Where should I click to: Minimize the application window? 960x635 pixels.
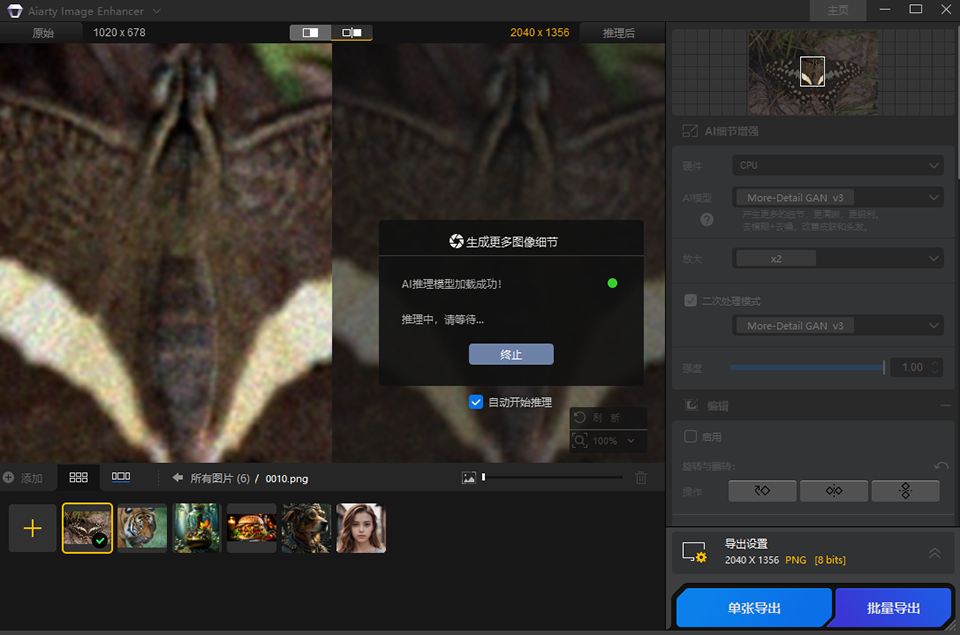click(885, 10)
